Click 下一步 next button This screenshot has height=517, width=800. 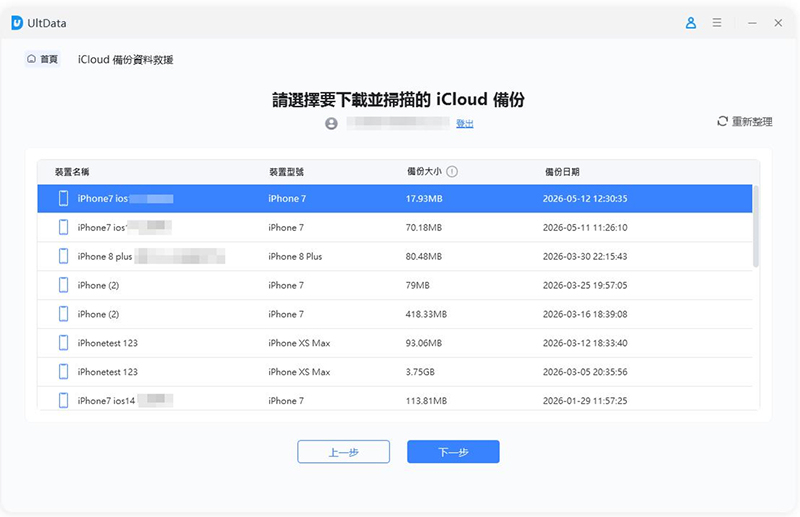453,452
